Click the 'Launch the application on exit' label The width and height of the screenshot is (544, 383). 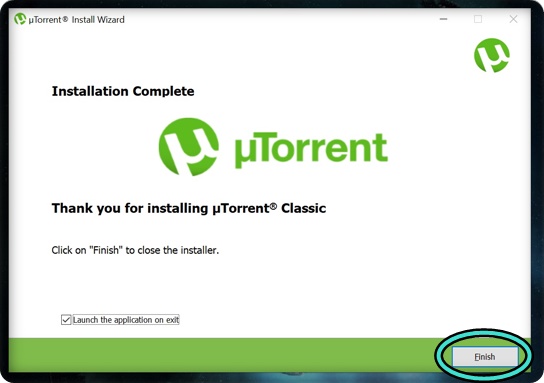pyautogui.click(x=126, y=320)
